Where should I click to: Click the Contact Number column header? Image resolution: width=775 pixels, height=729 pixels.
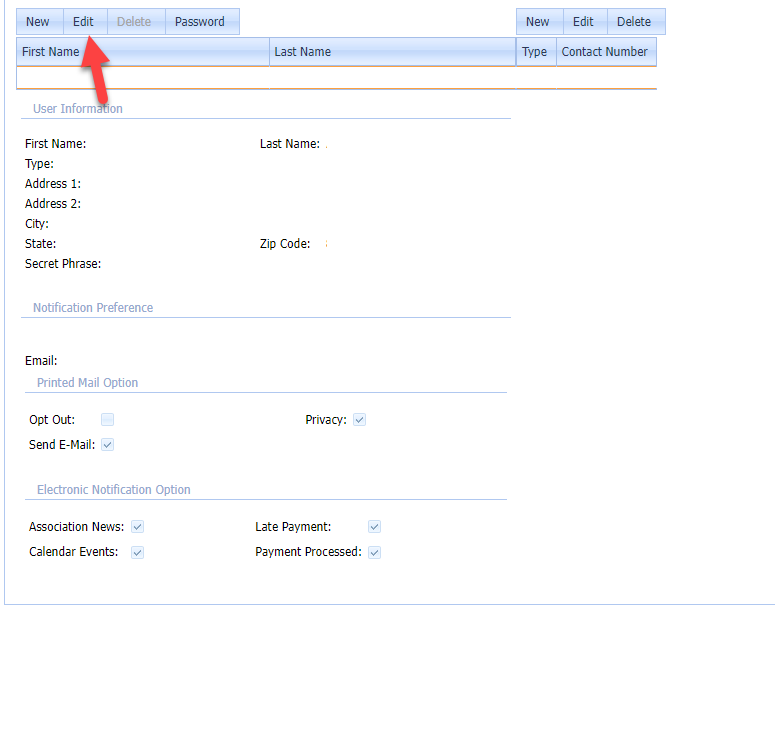(606, 52)
